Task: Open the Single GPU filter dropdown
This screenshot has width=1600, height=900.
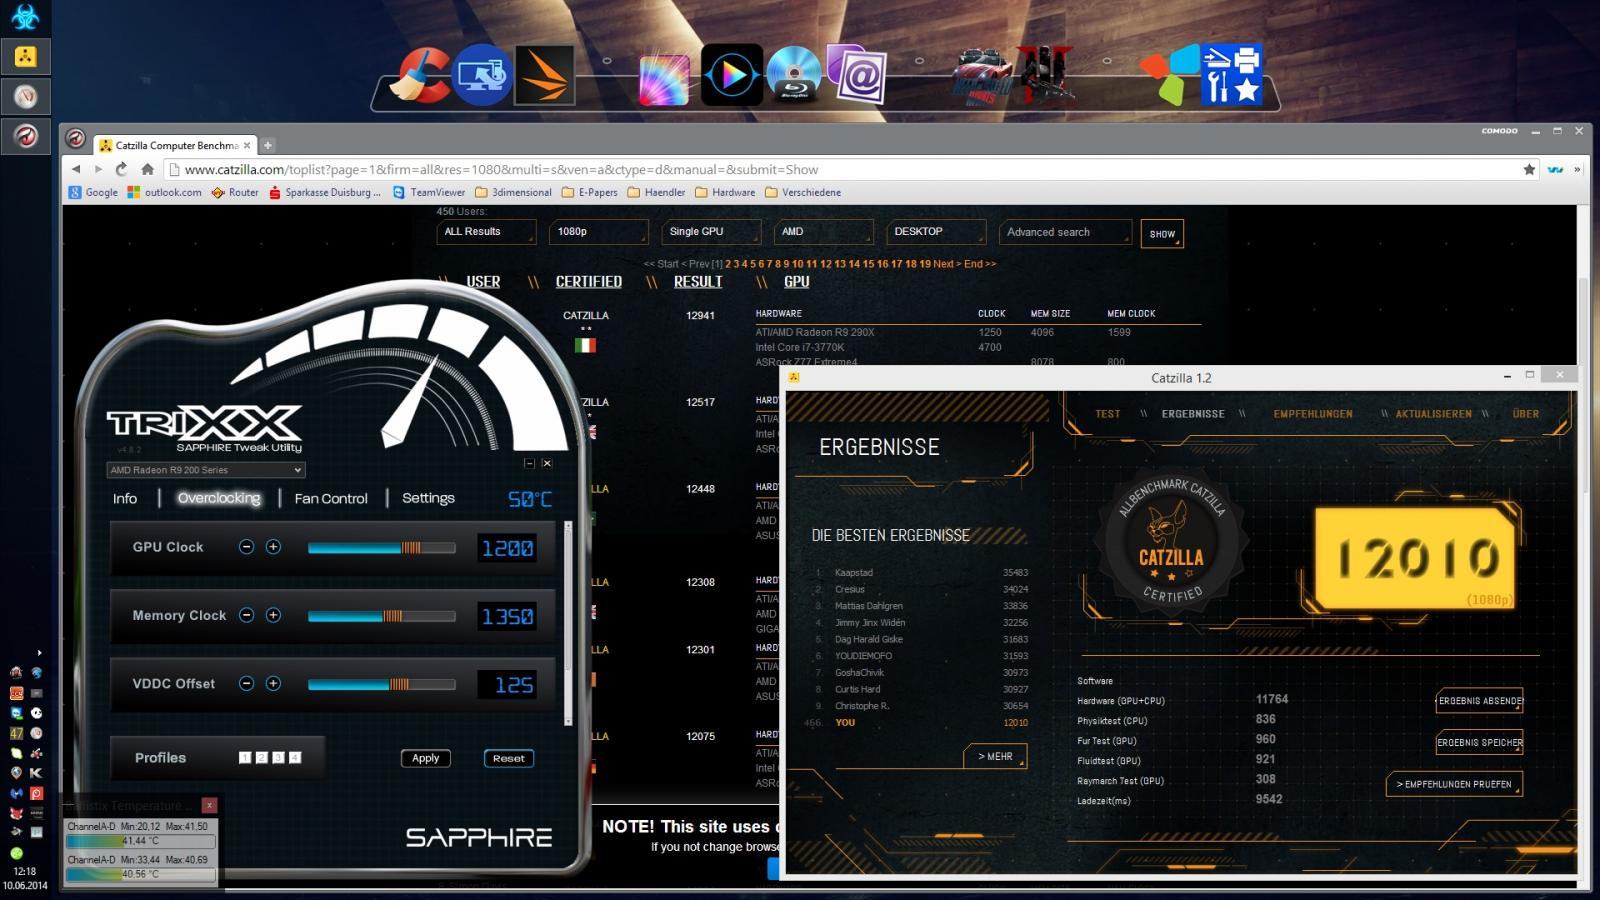Action: click(711, 232)
